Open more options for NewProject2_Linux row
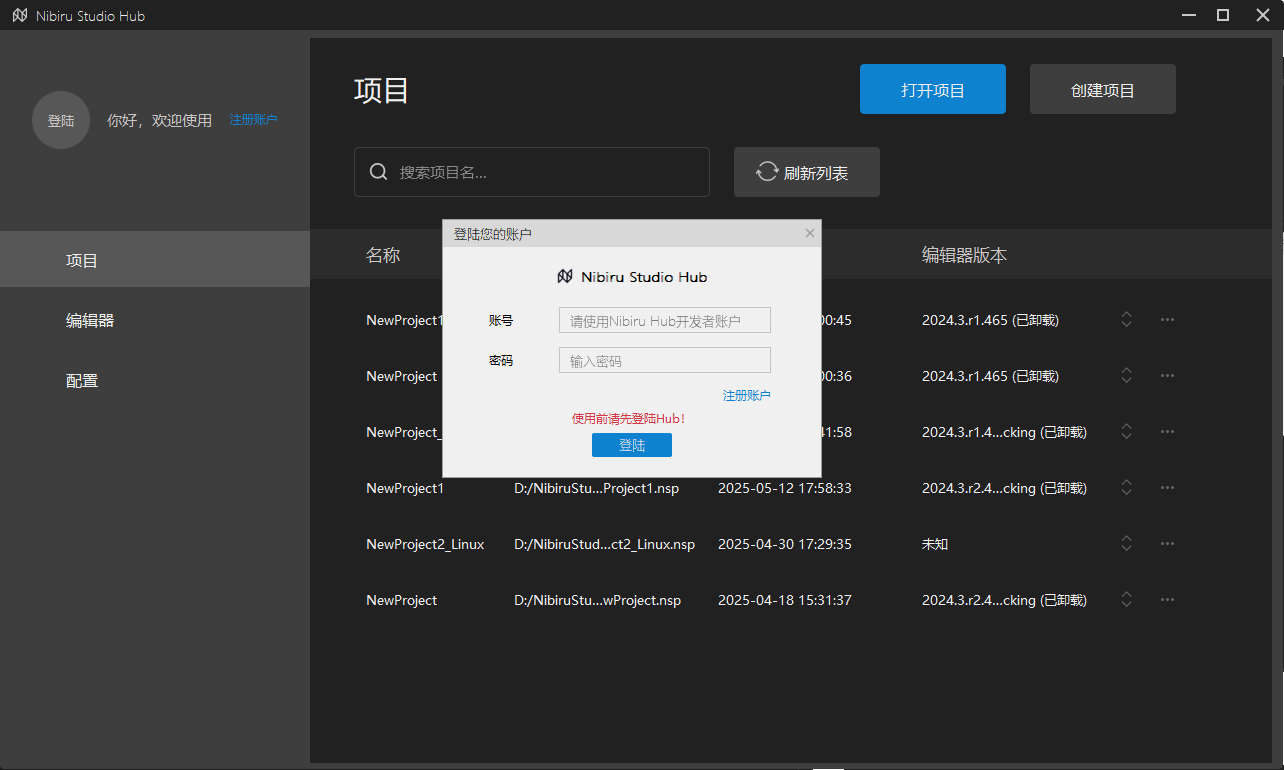This screenshot has height=770, width=1284. pyautogui.click(x=1167, y=544)
